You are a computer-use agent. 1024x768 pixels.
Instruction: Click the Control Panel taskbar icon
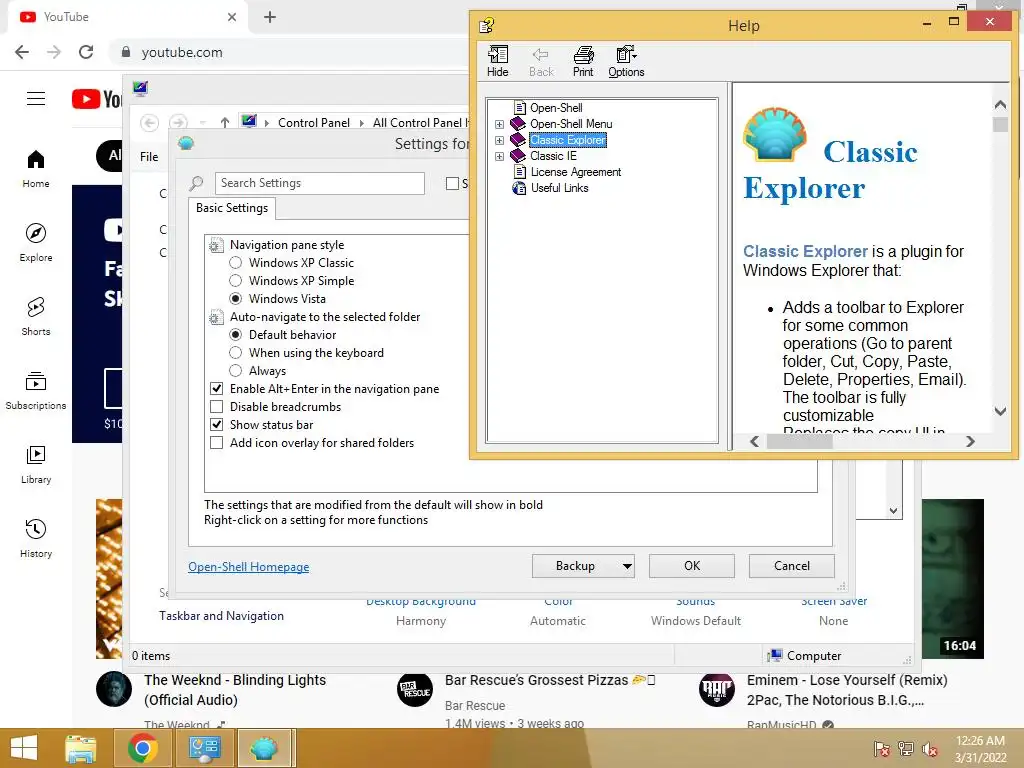coord(204,748)
